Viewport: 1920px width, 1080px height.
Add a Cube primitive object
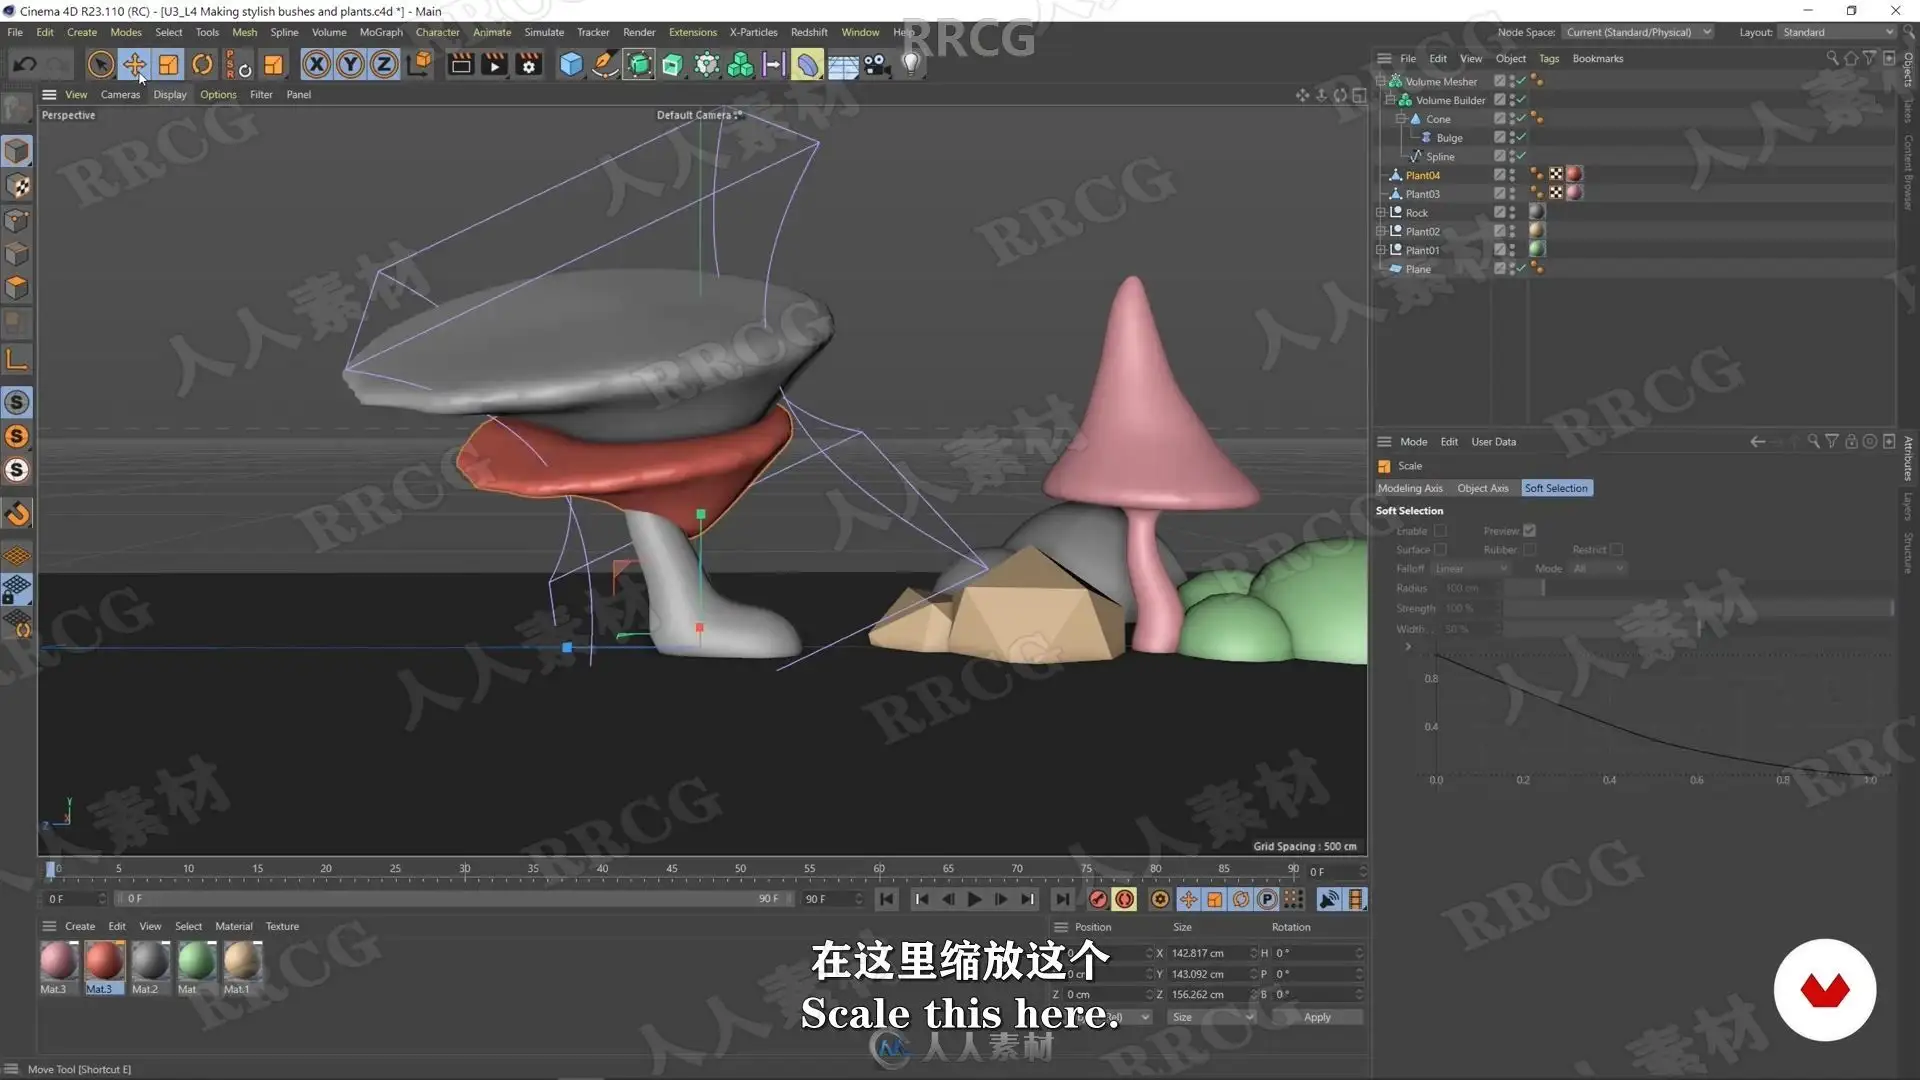click(x=571, y=65)
